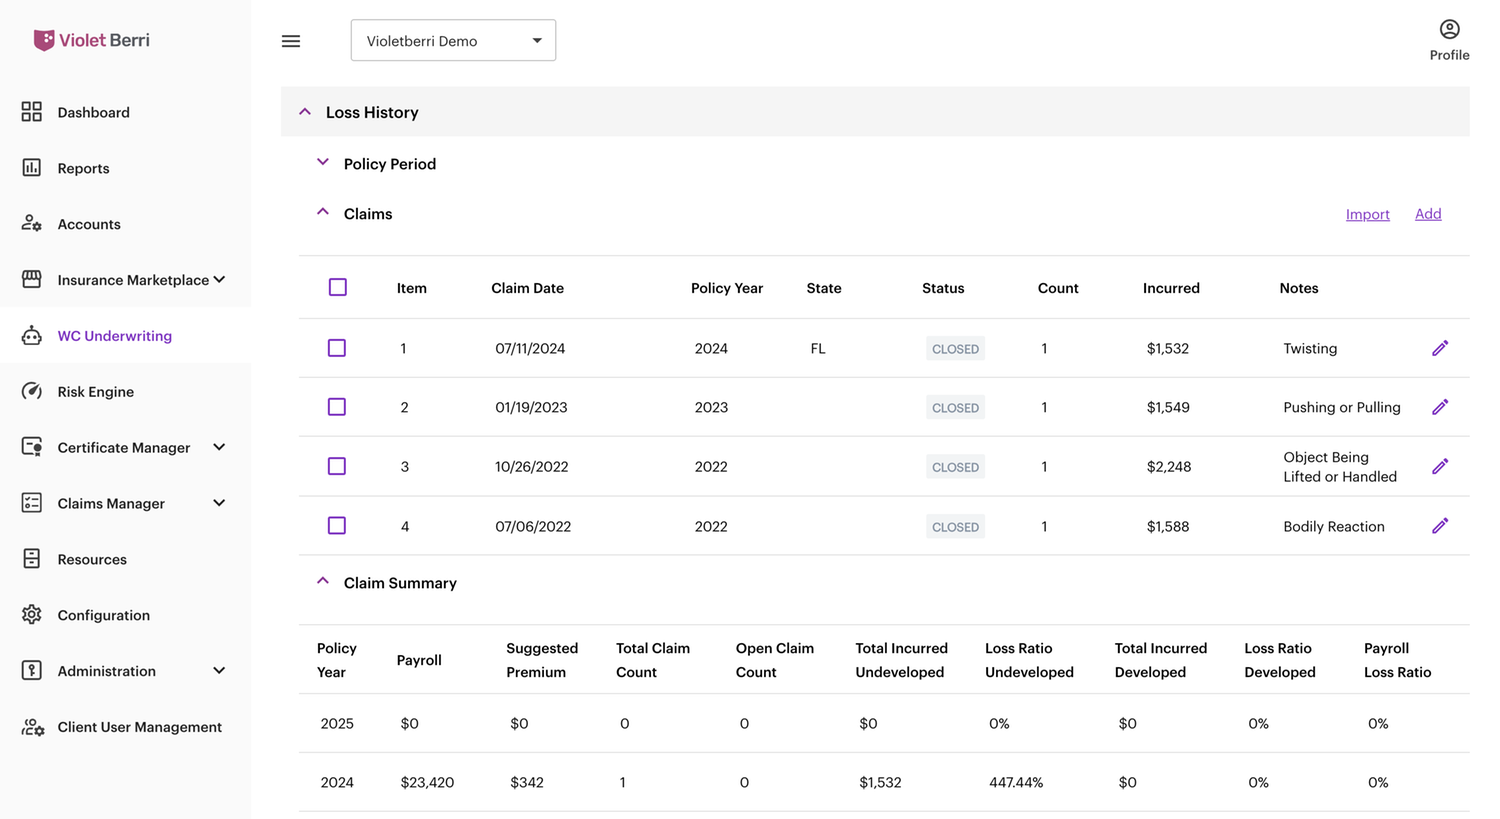The height and width of the screenshot is (819, 1500).
Task: Open the hamburger menu icon
Action: (x=291, y=41)
